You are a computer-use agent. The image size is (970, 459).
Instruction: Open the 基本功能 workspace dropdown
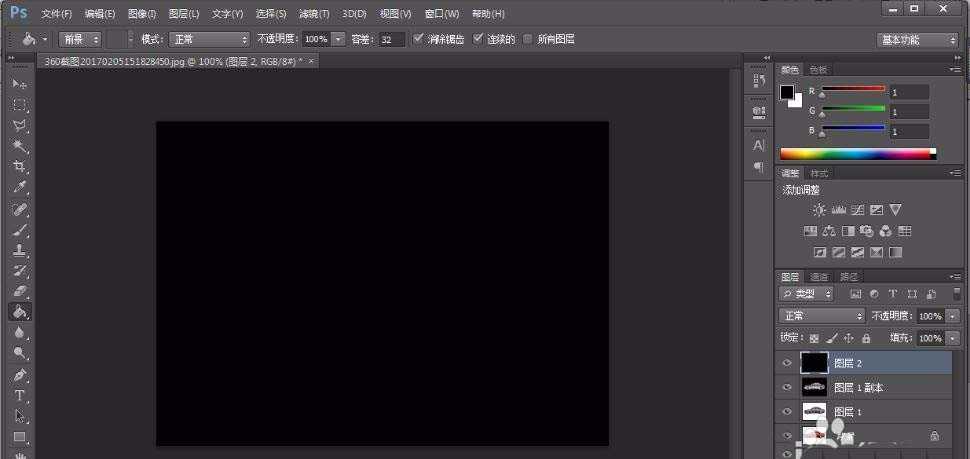pyautogui.click(x=917, y=40)
